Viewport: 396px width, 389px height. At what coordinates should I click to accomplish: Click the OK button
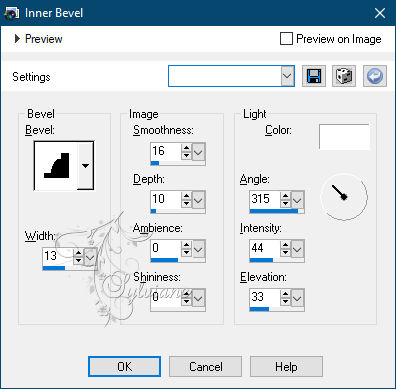point(124,367)
